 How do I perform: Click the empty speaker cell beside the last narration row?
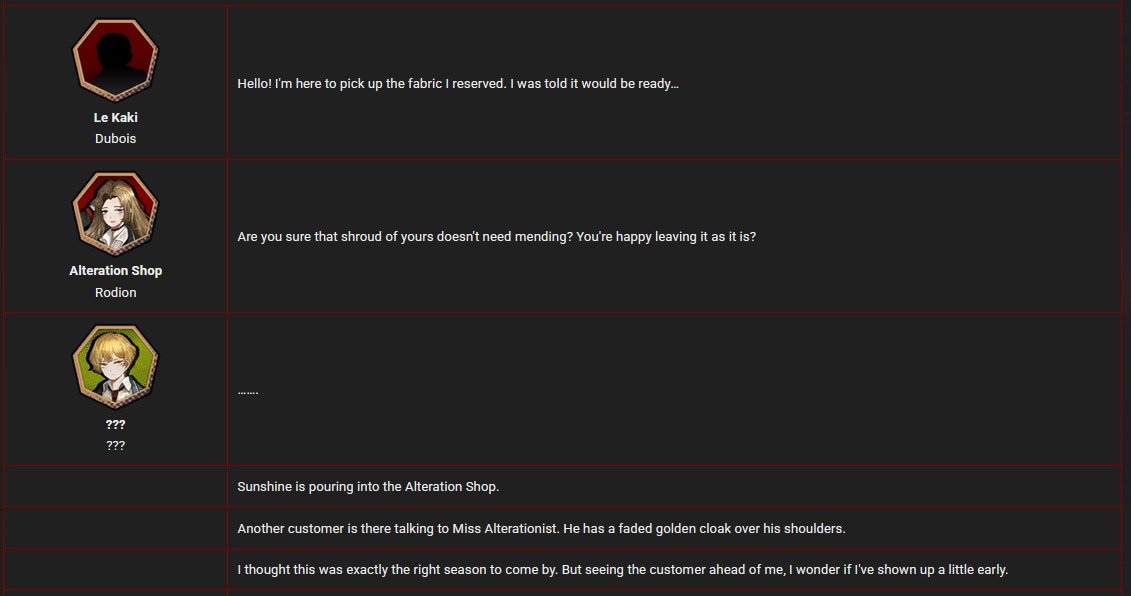click(x=115, y=569)
